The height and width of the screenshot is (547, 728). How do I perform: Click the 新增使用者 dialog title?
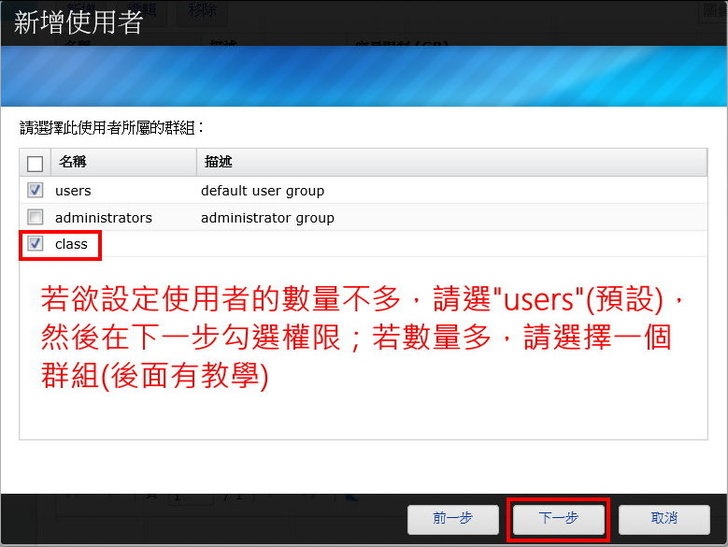point(78,23)
